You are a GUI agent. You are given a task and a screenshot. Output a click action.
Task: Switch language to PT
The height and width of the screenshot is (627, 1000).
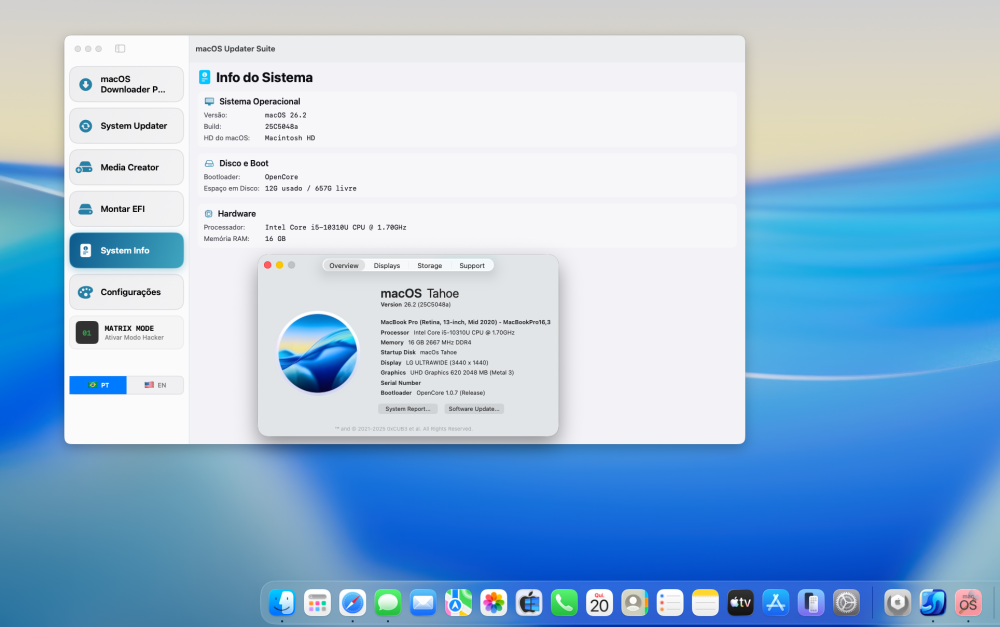point(98,385)
